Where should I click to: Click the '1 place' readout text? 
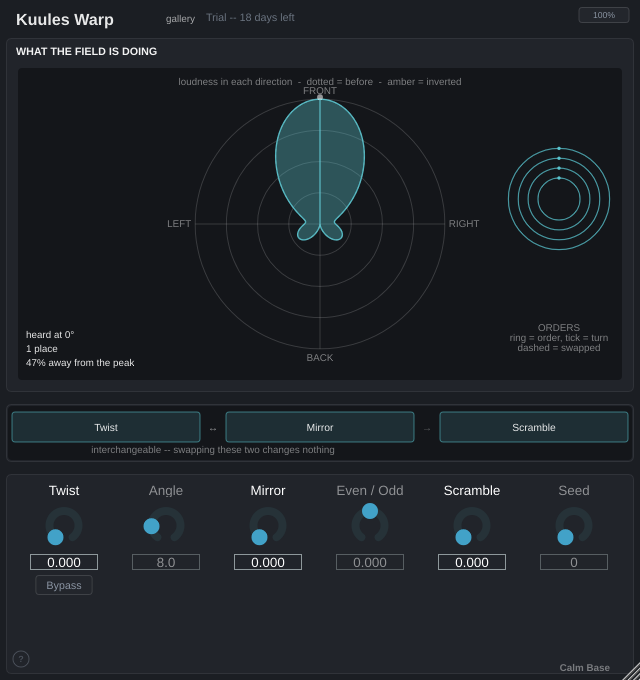pyautogui.click(x=42, y=349)
